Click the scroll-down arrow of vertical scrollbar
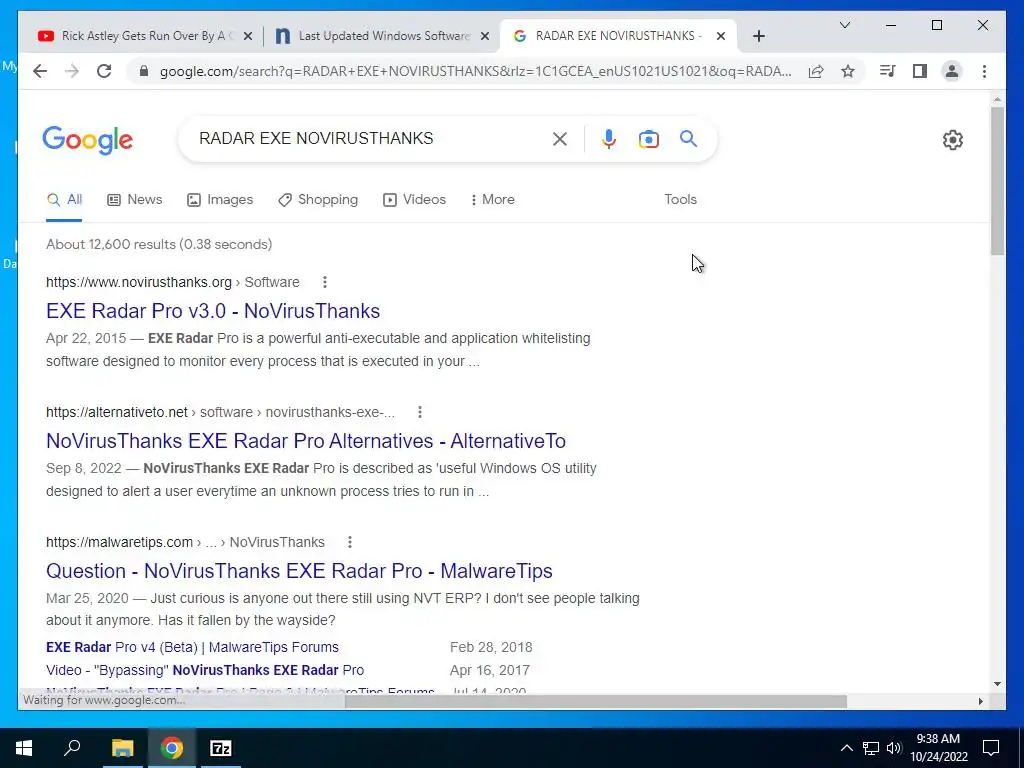 (x=997, y=684)
